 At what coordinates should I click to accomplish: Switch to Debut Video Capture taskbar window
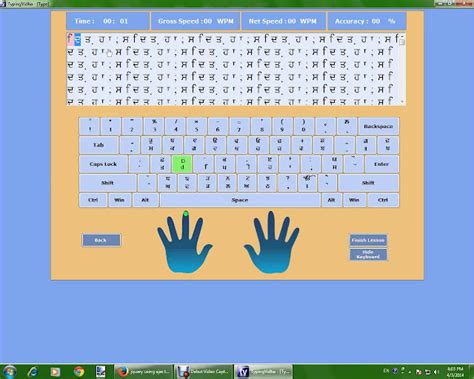pyautogui.click(x=204, y=371)
